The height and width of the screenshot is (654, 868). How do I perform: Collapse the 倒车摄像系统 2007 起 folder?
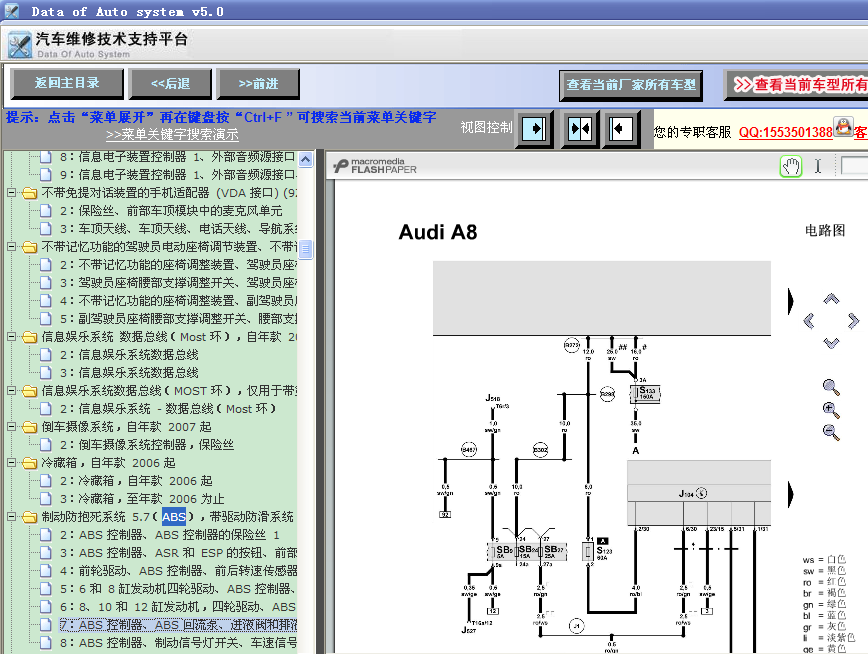pos(11,426)
